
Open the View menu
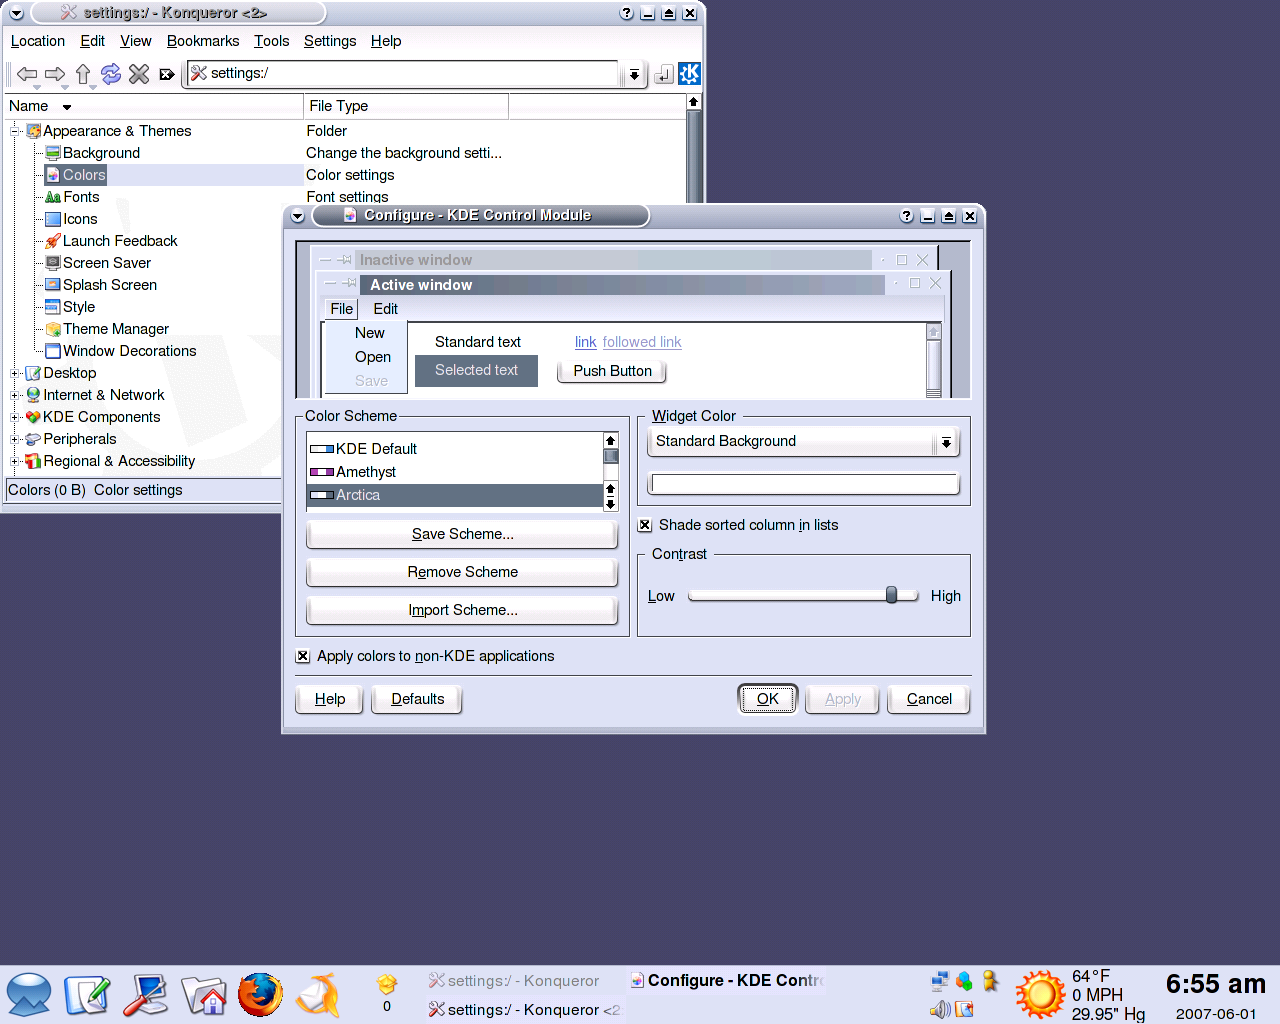[136, 41]
